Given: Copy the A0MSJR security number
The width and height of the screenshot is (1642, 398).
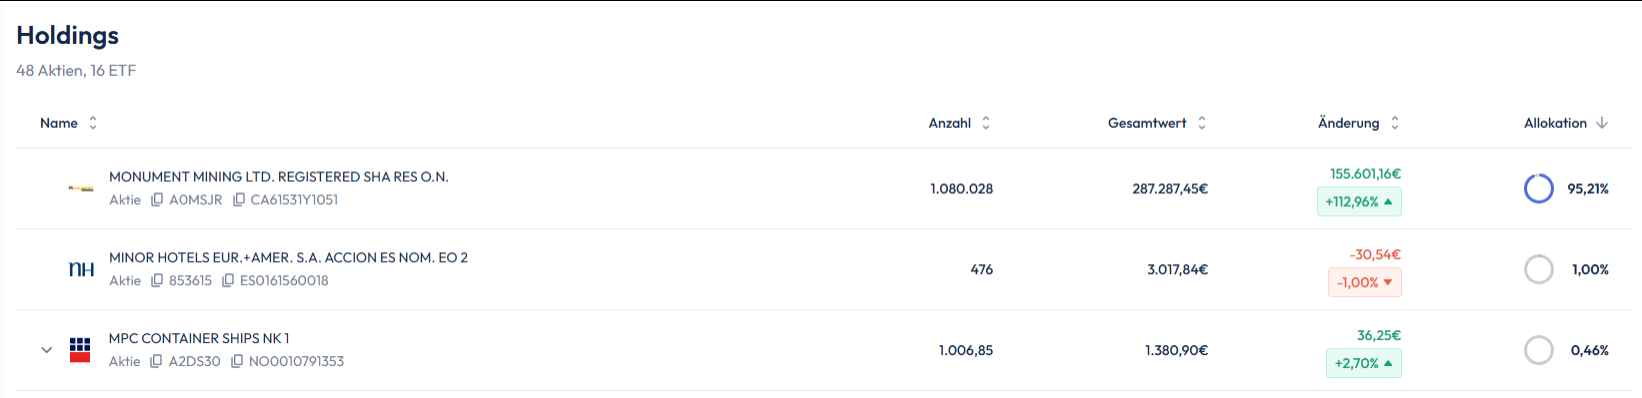Looking at the screenshot, I should coord(157,200).
